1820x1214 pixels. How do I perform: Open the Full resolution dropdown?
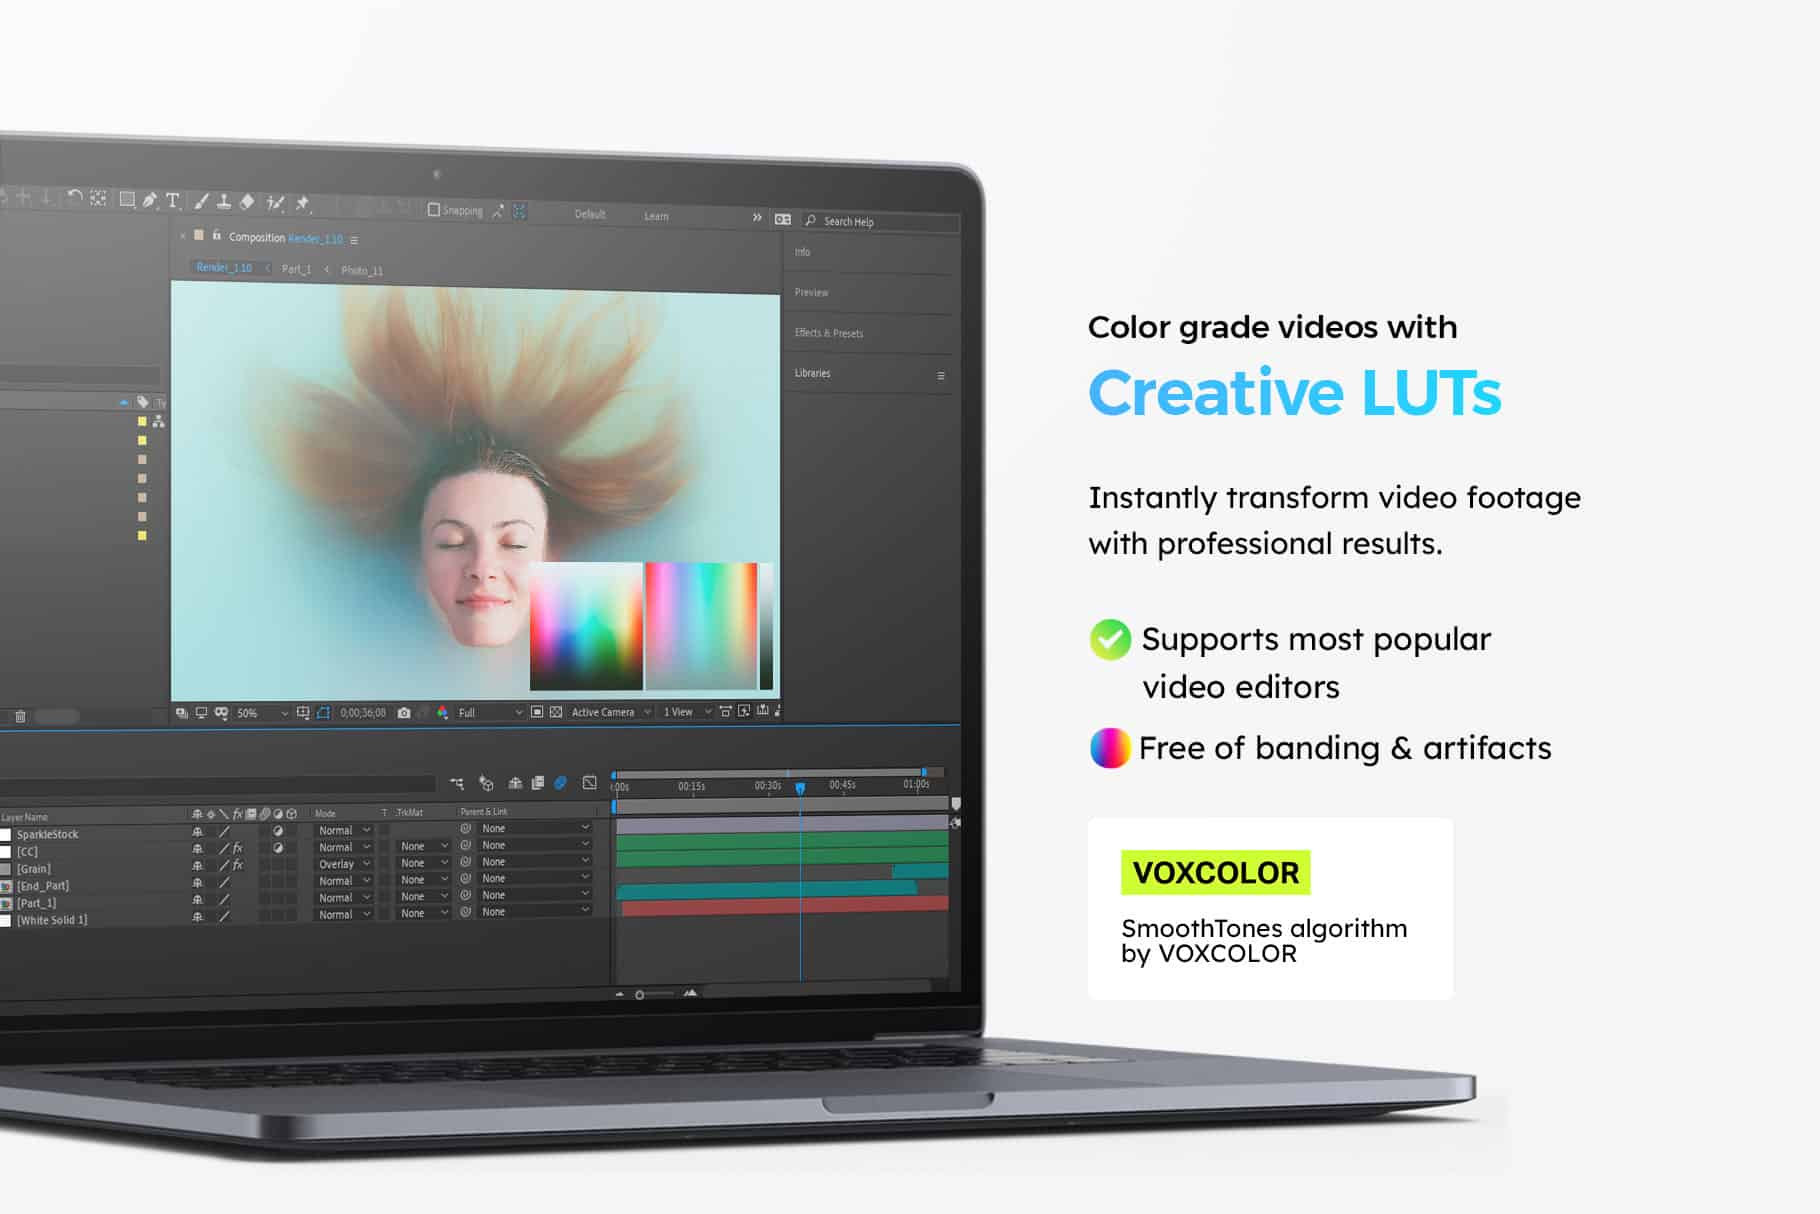pyautogui.click(x=490, y=712)
